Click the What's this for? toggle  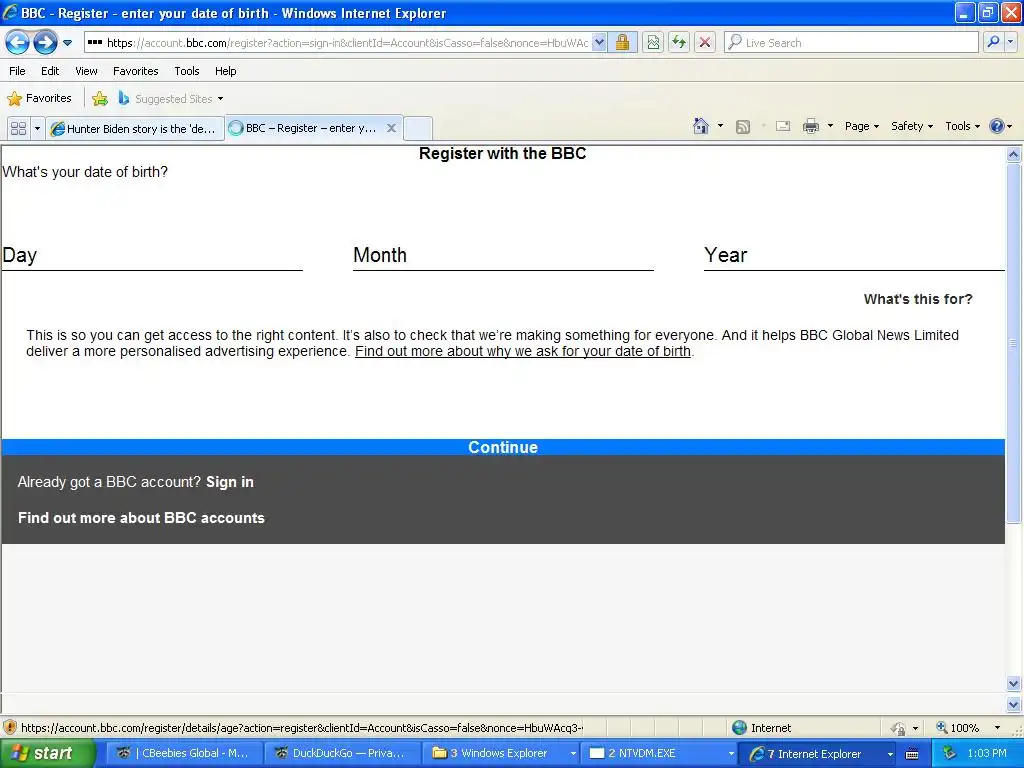918,299
